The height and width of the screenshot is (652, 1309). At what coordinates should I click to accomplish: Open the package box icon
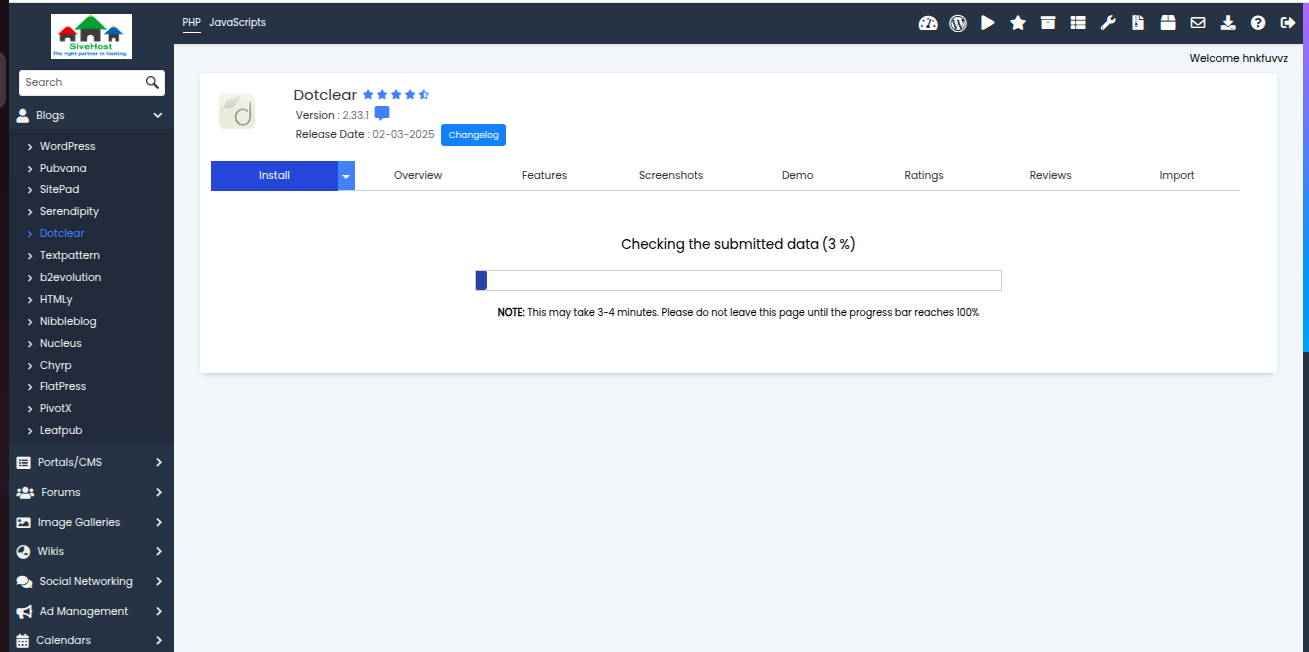click(1168, 23)
